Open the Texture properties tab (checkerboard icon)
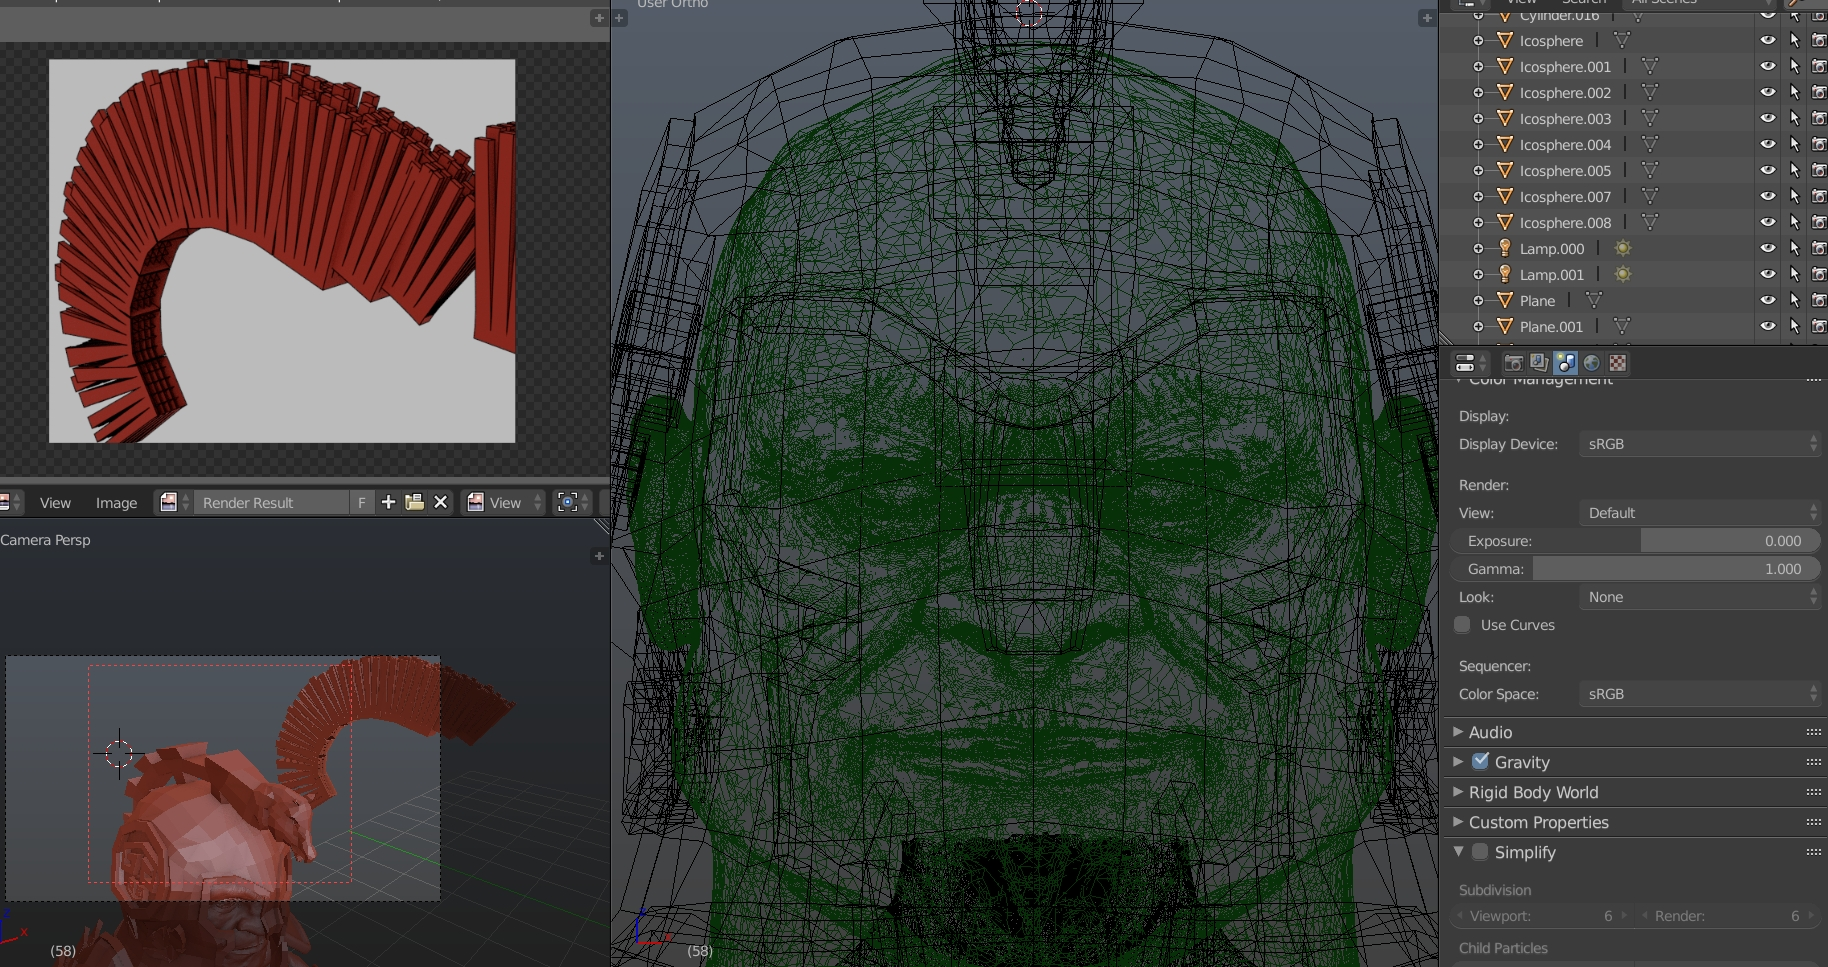 tap(1618, 363)
